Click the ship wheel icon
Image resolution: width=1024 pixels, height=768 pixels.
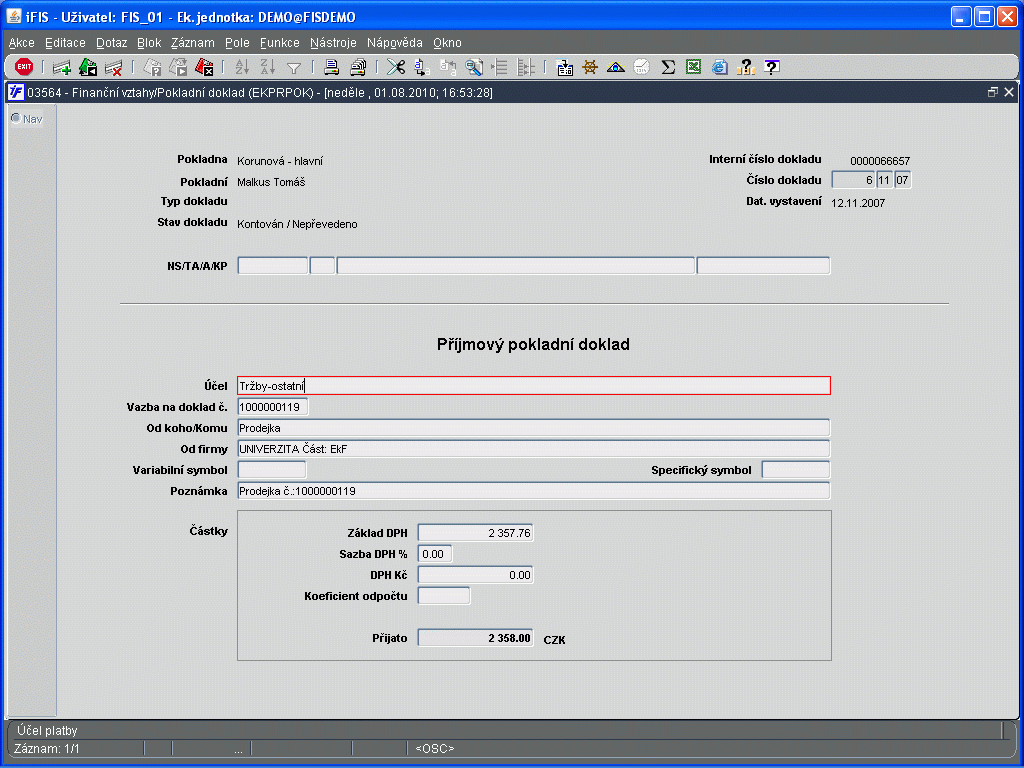tap(590, 67)
